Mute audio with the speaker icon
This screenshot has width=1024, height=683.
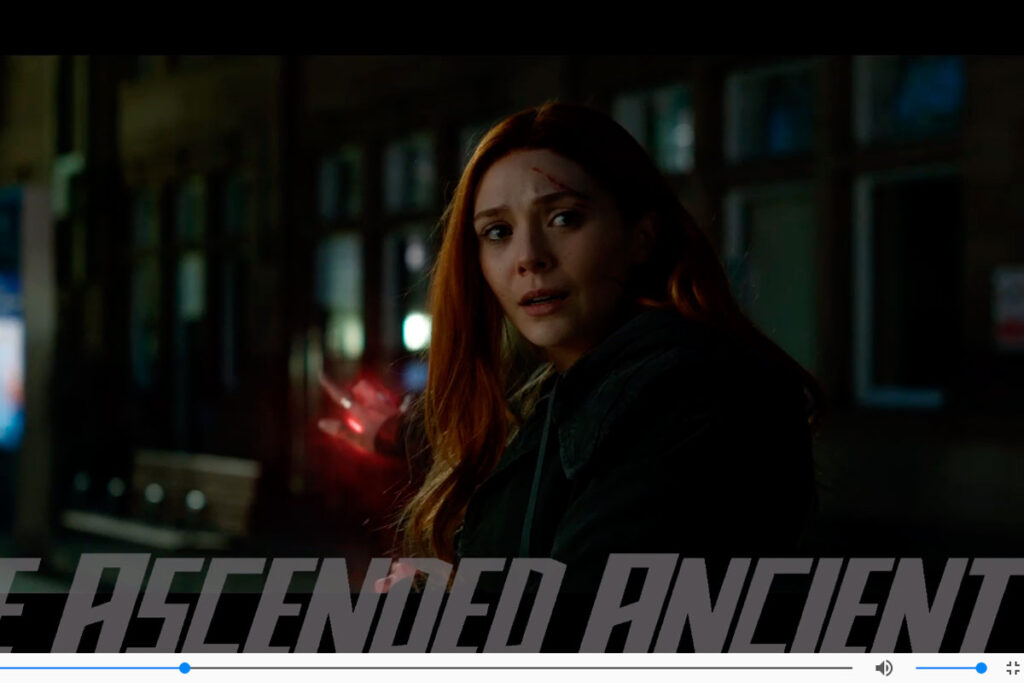point(883,668)
